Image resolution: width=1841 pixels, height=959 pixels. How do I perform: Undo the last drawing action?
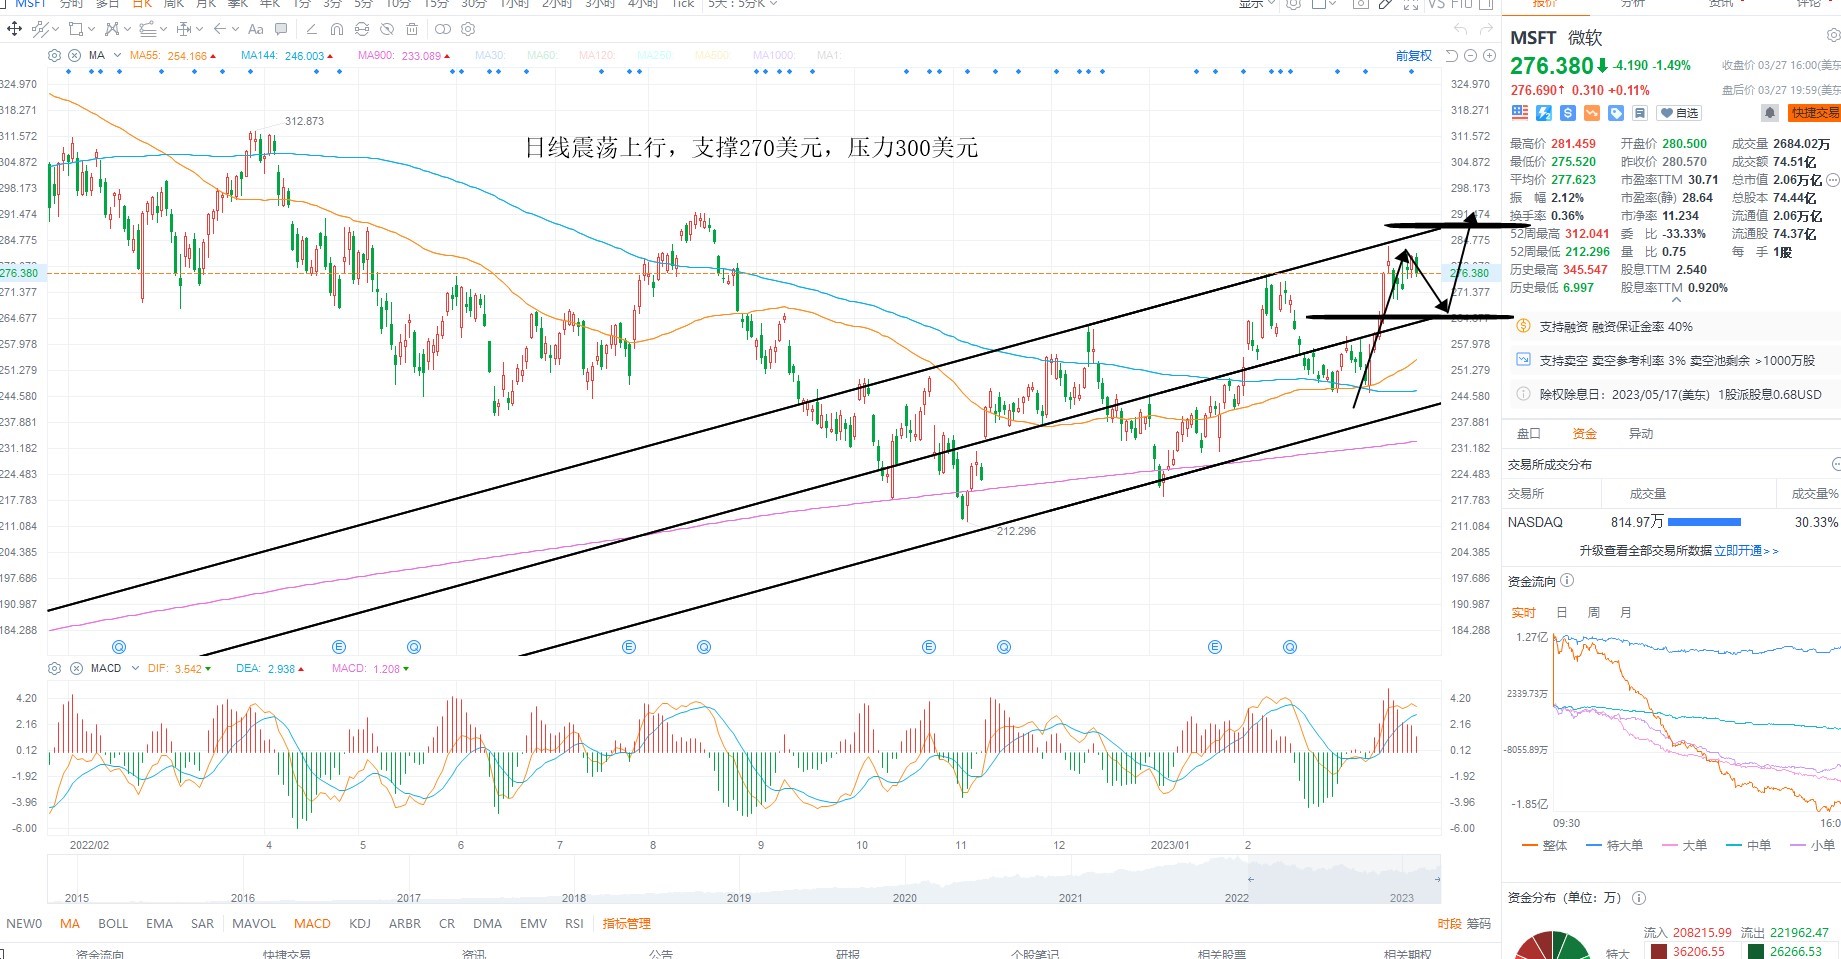pyautogui.click(x=1462, y=30)
